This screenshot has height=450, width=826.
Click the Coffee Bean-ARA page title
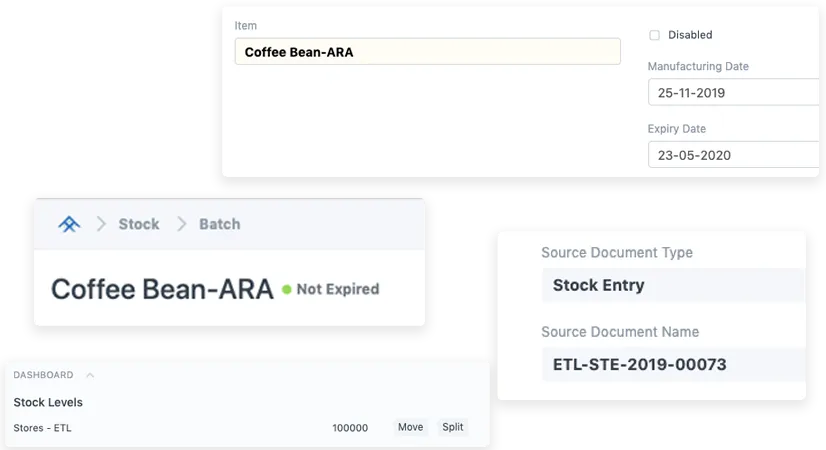coord(162,289)
